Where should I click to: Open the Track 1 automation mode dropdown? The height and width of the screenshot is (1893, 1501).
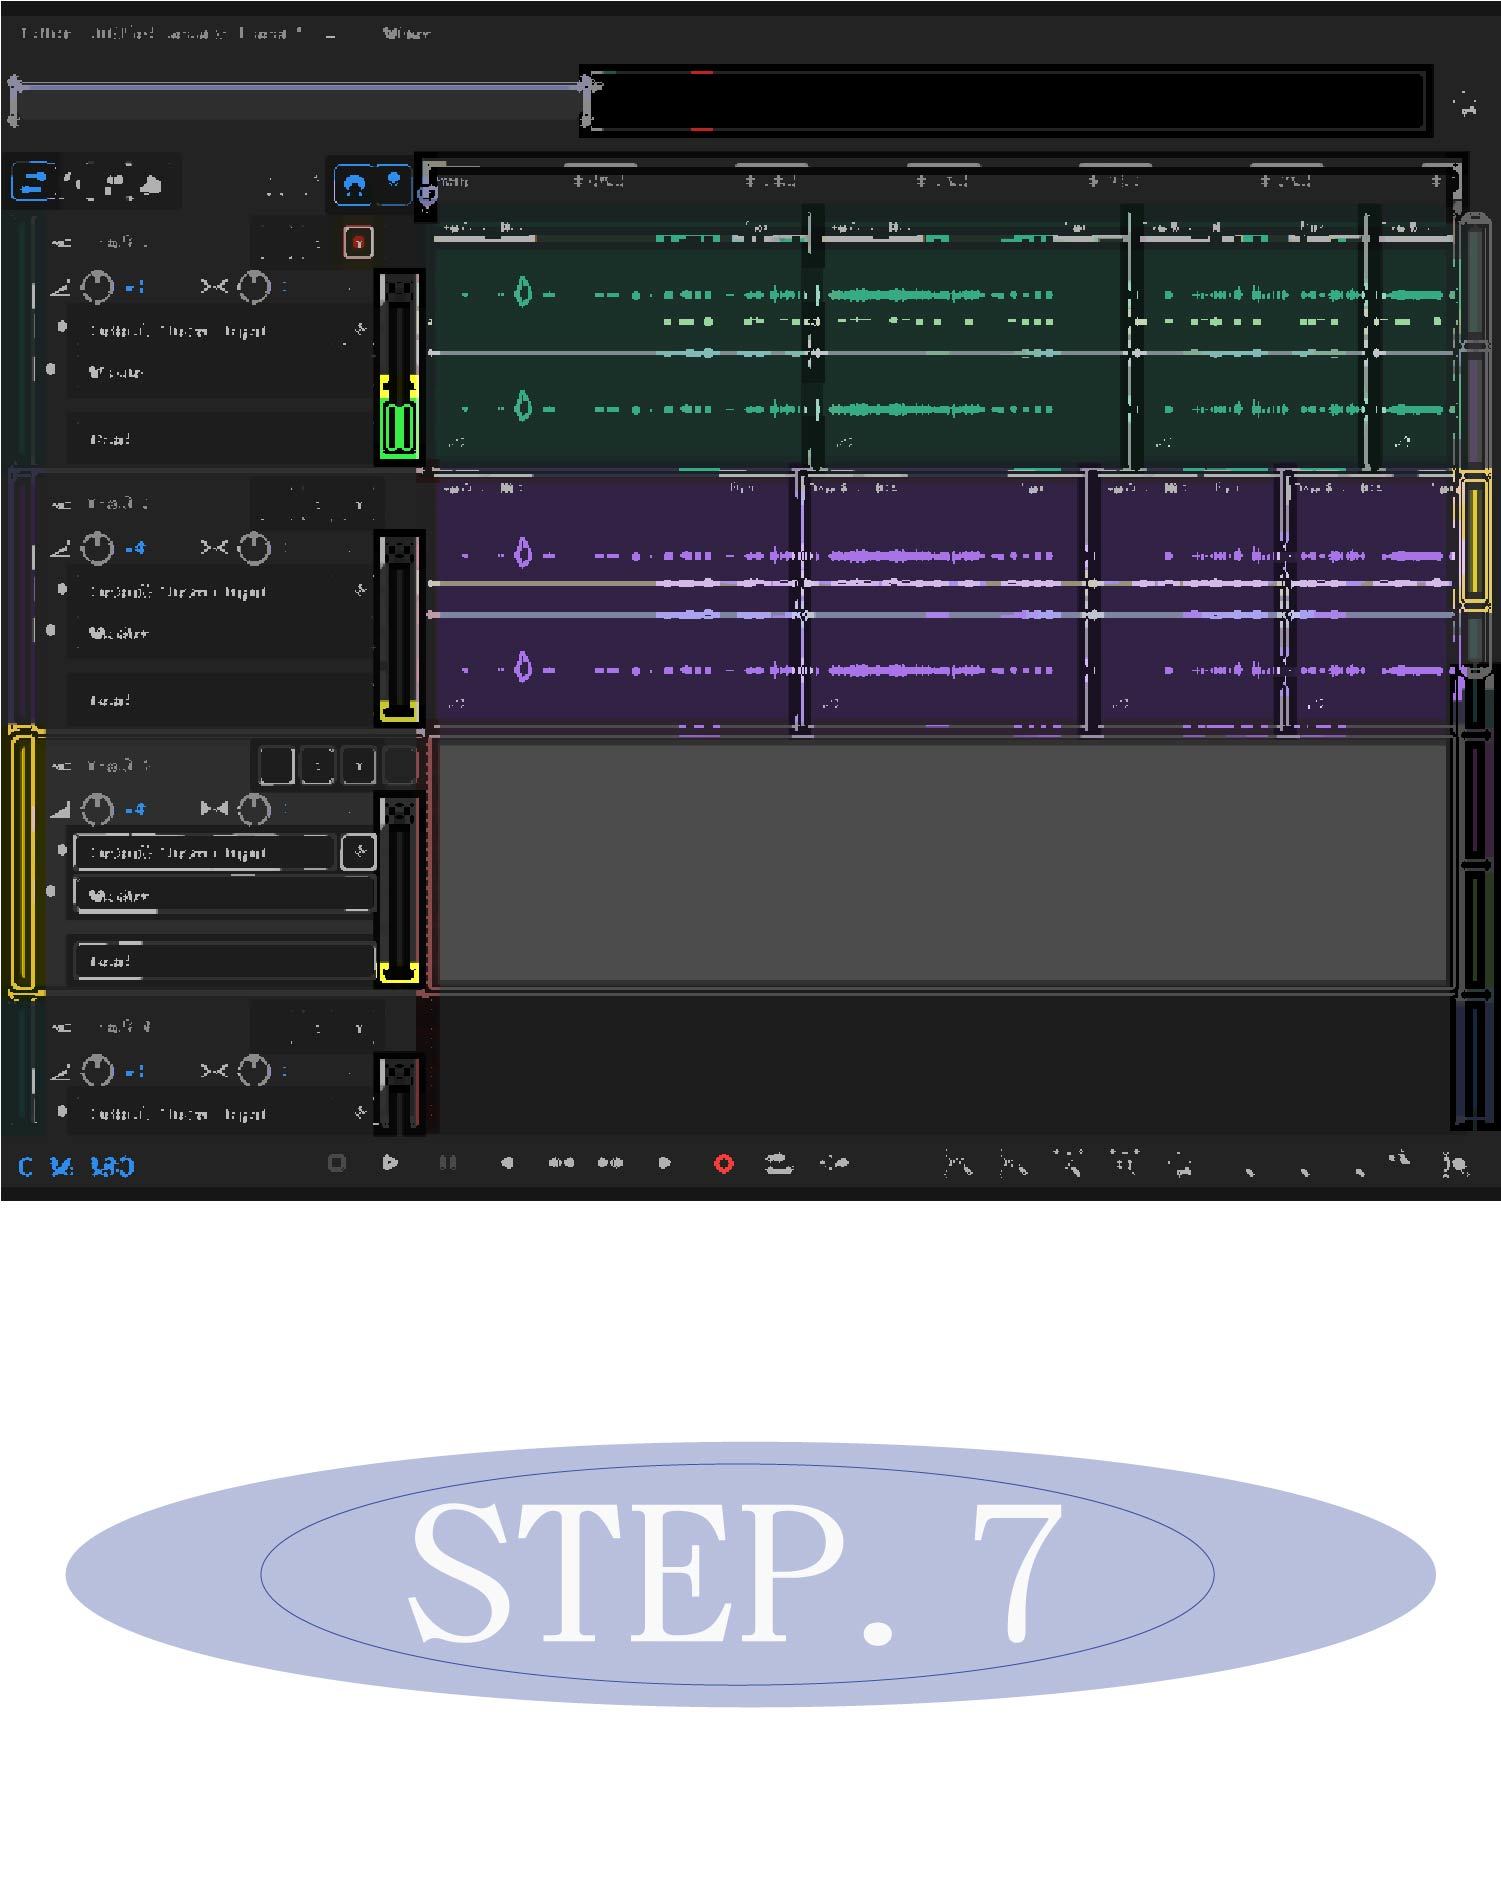pos(224,440)
